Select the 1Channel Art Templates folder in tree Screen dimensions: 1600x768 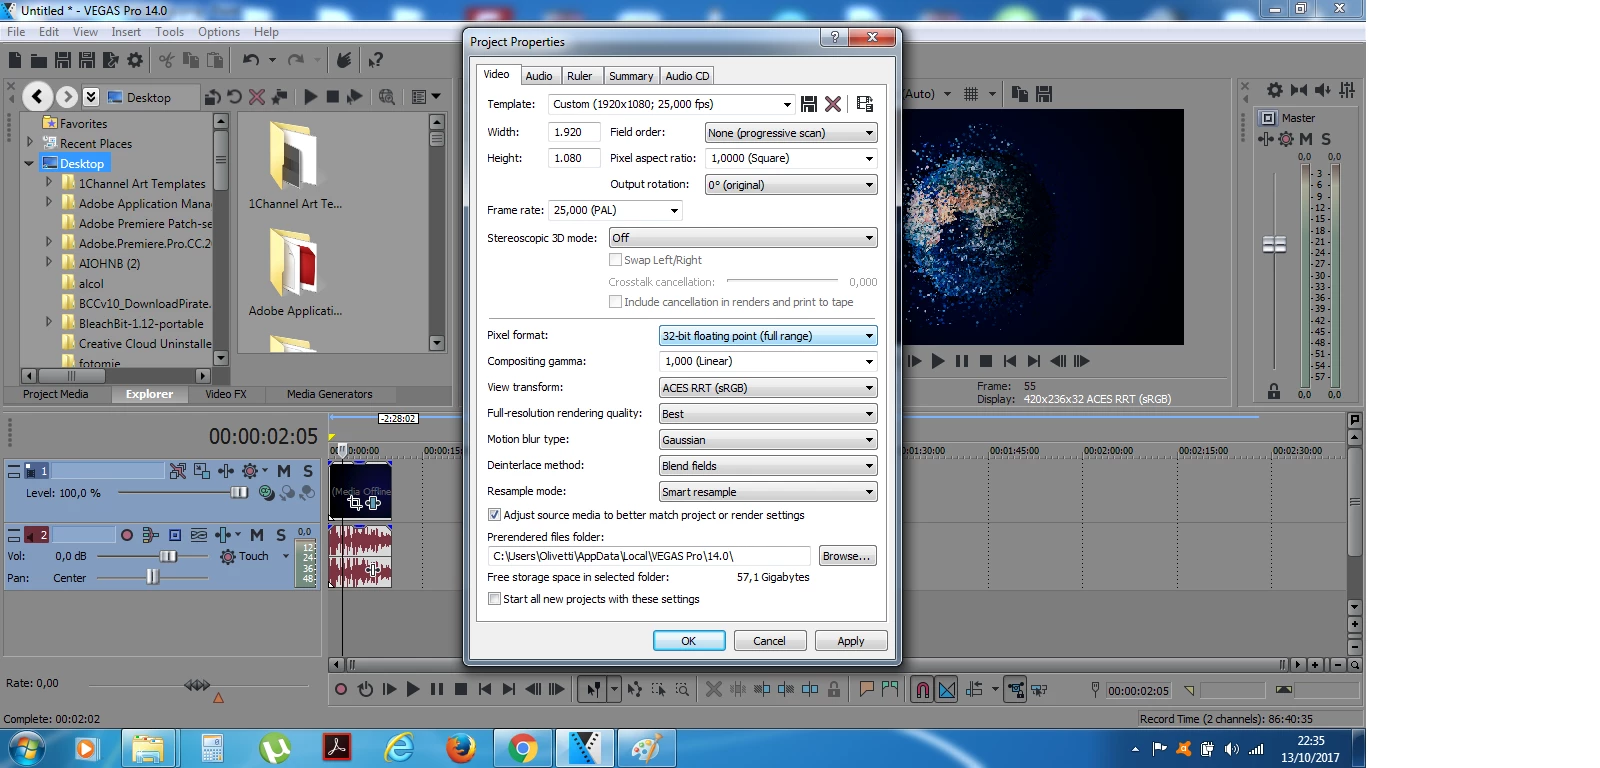pyautogui.click(x=142, y=184)
